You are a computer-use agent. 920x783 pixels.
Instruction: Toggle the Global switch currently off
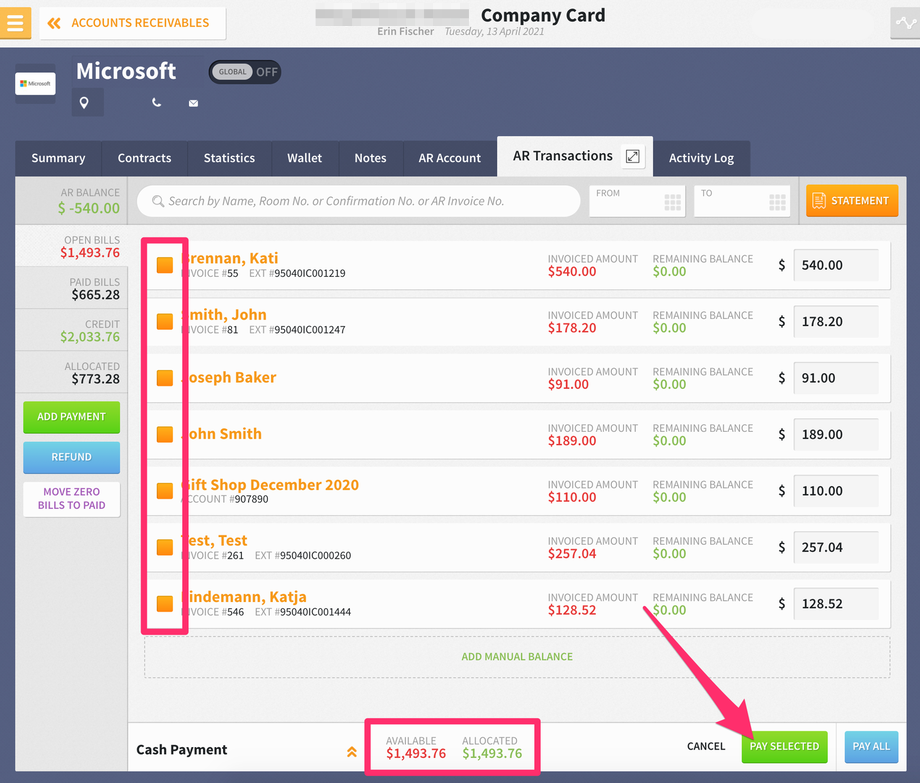[245, 72]
